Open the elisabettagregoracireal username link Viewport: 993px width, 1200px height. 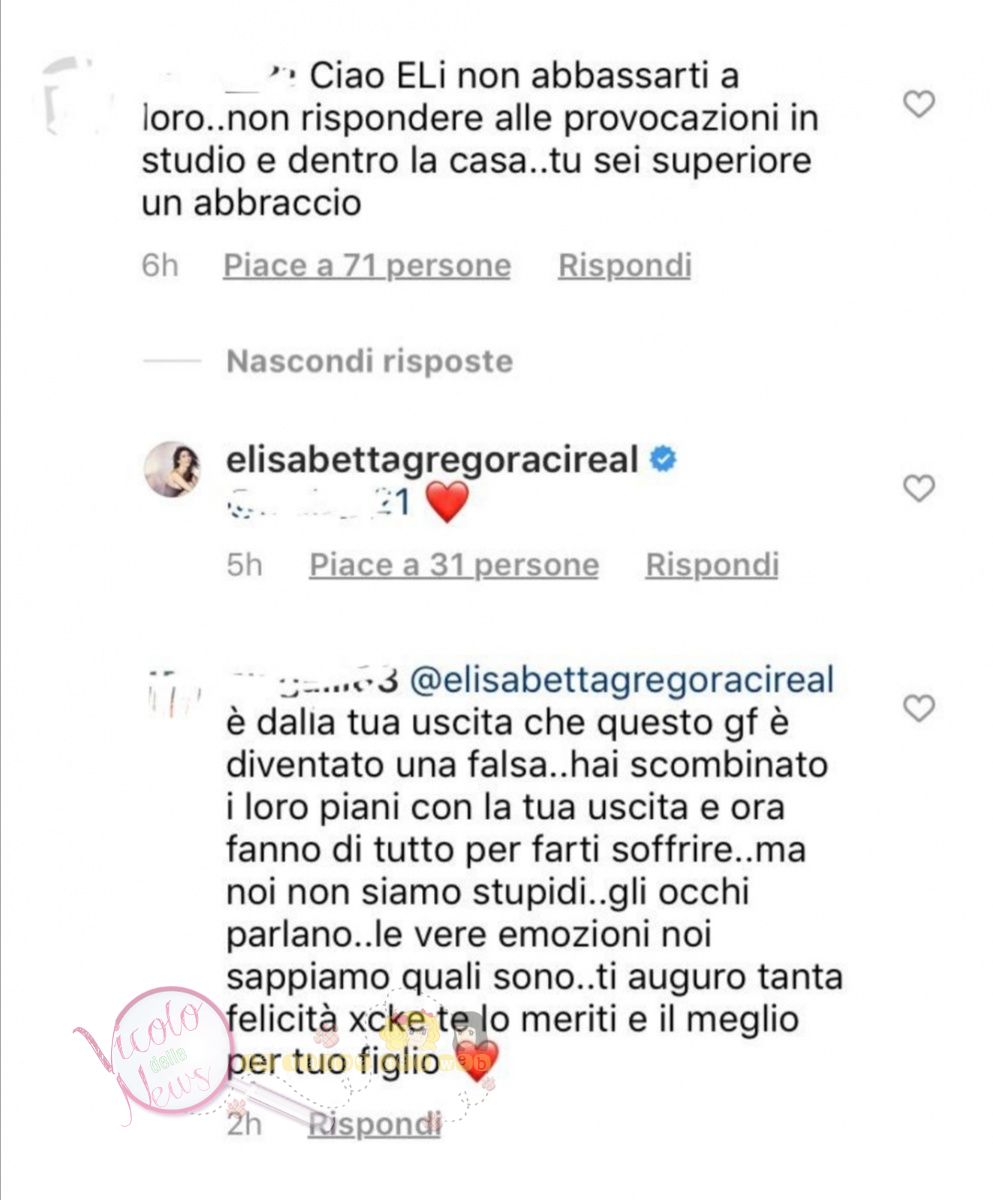[433, 460]
